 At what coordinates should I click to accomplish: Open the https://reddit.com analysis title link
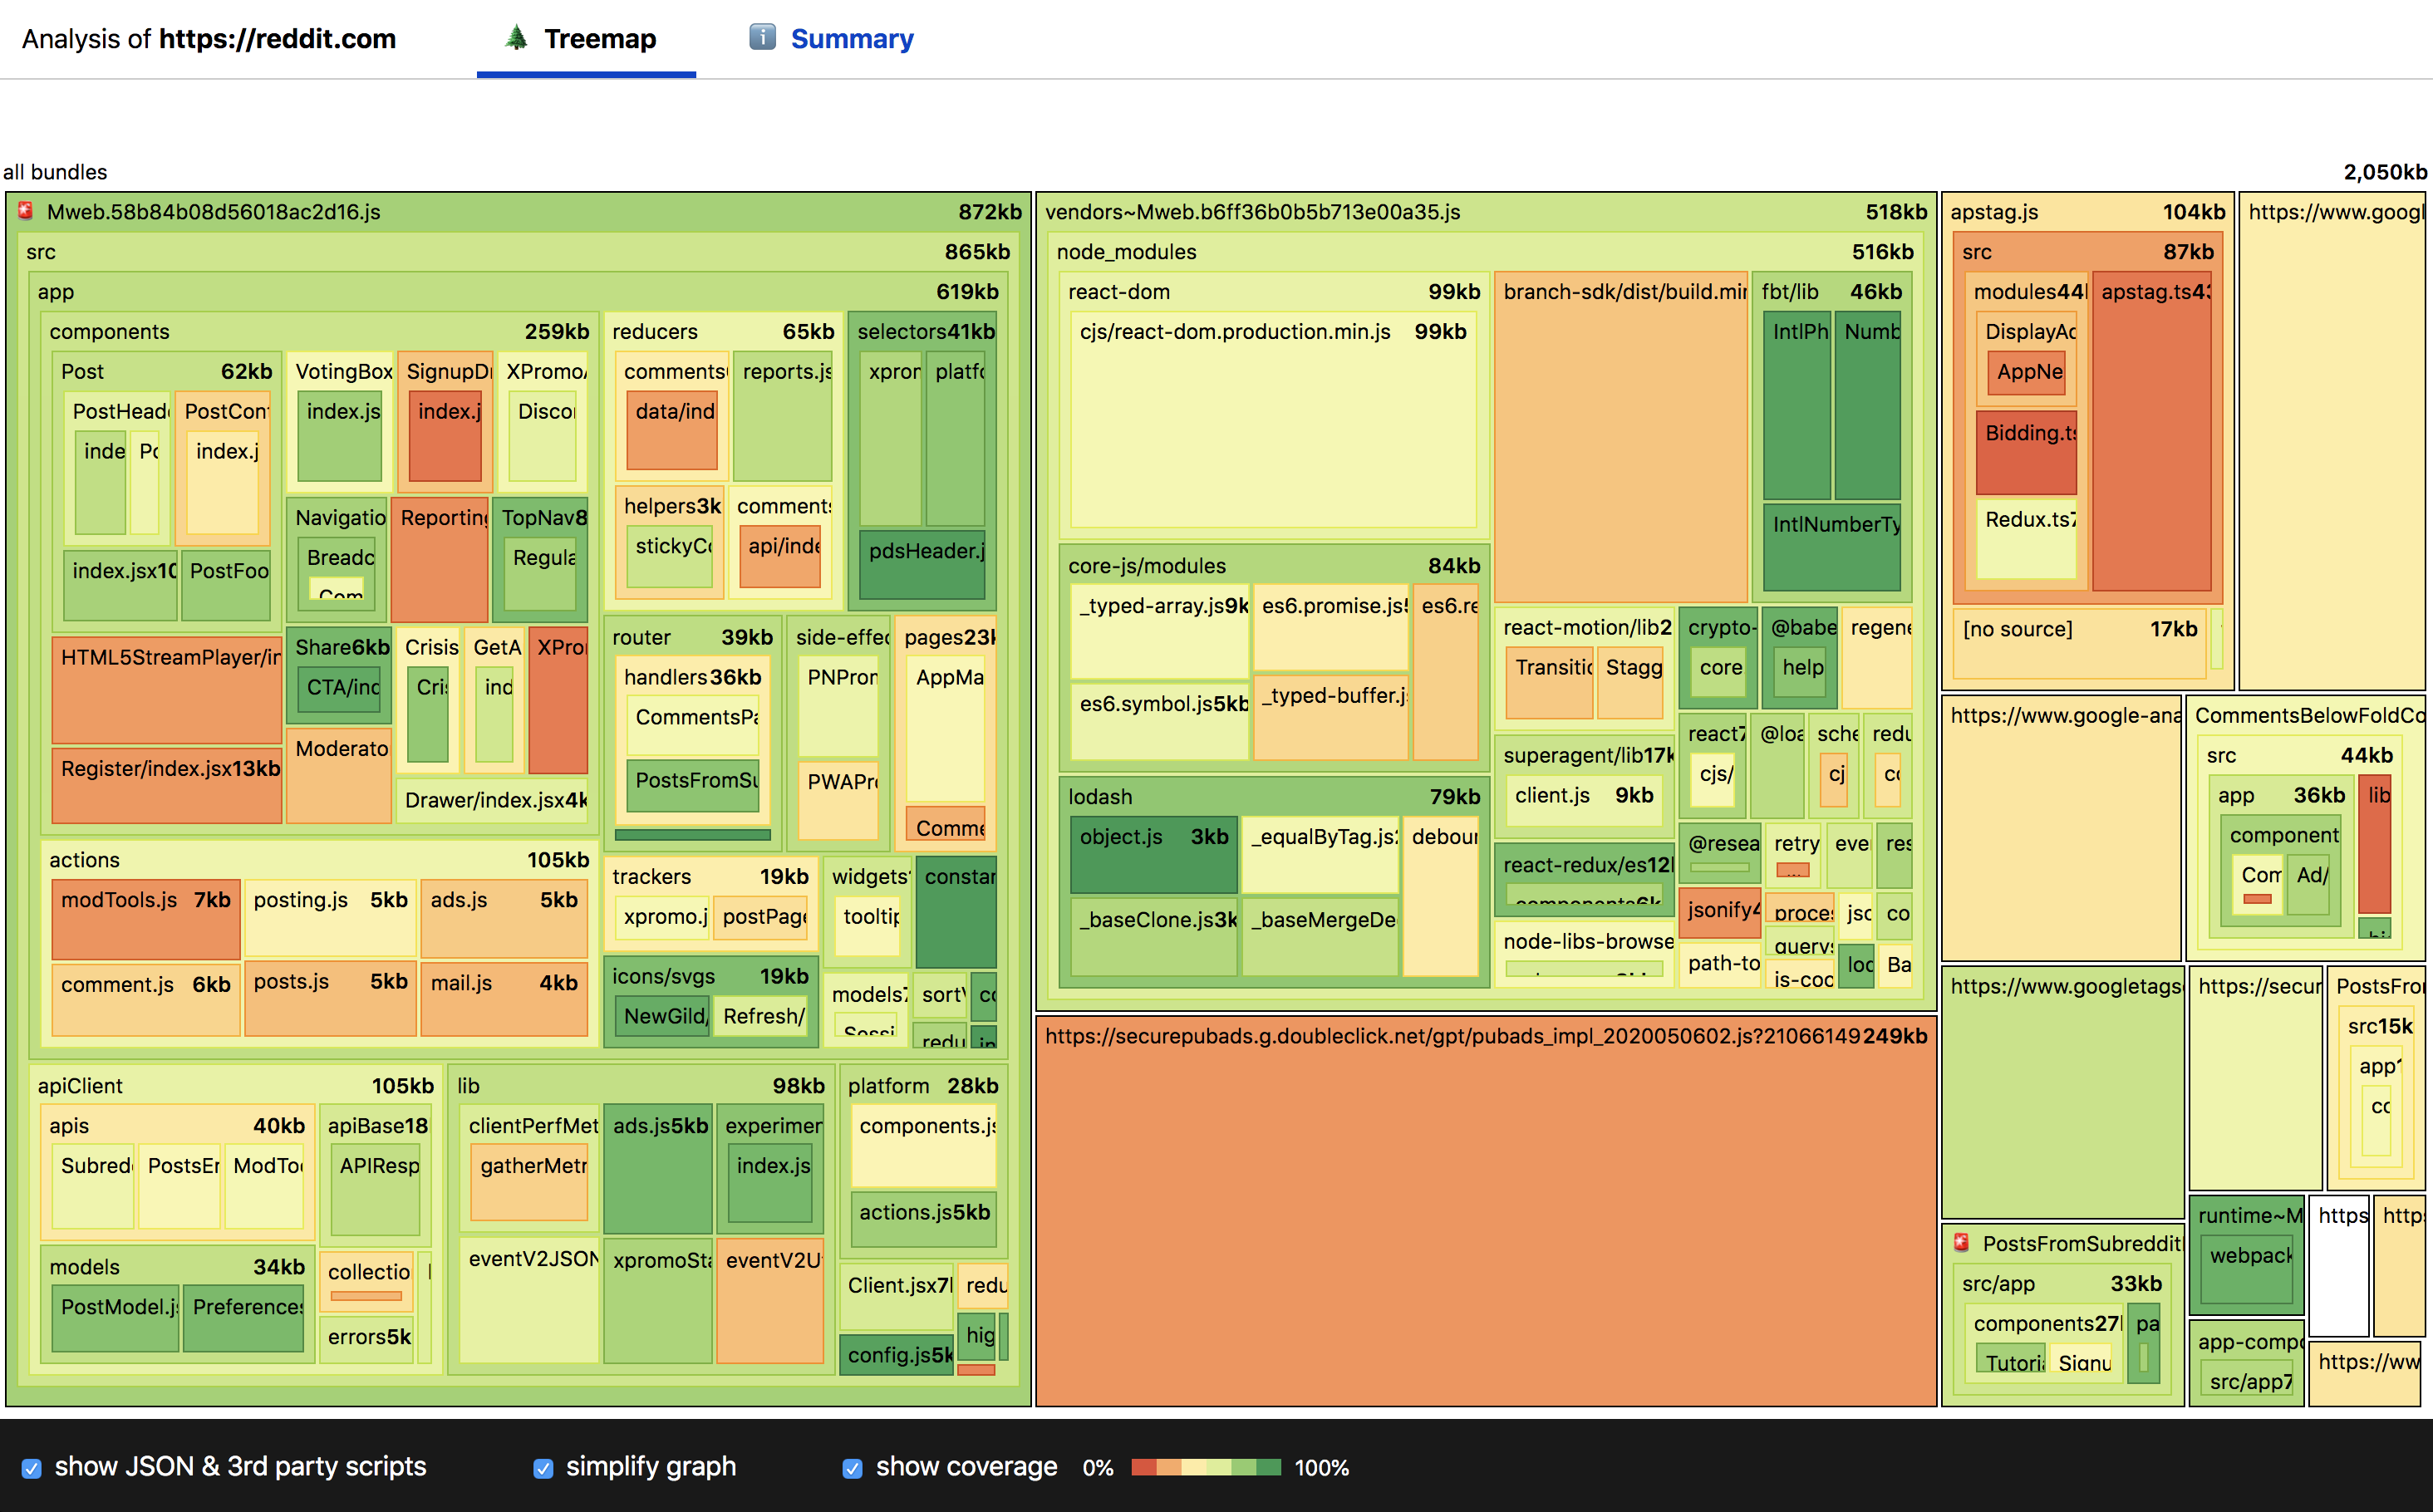point(277,39)
